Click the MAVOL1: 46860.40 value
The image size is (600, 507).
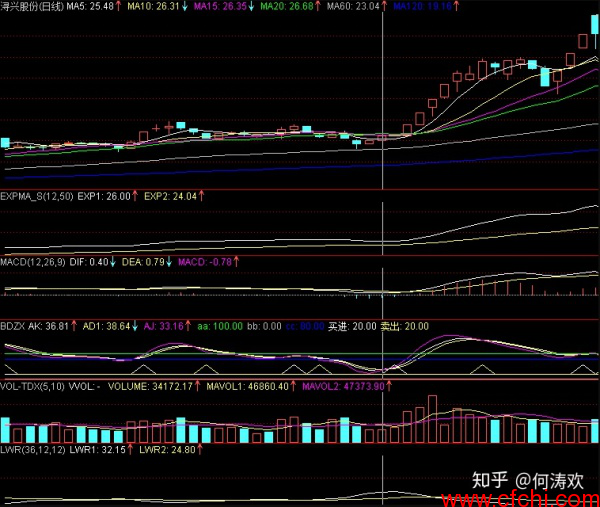[x=248, y=386]
